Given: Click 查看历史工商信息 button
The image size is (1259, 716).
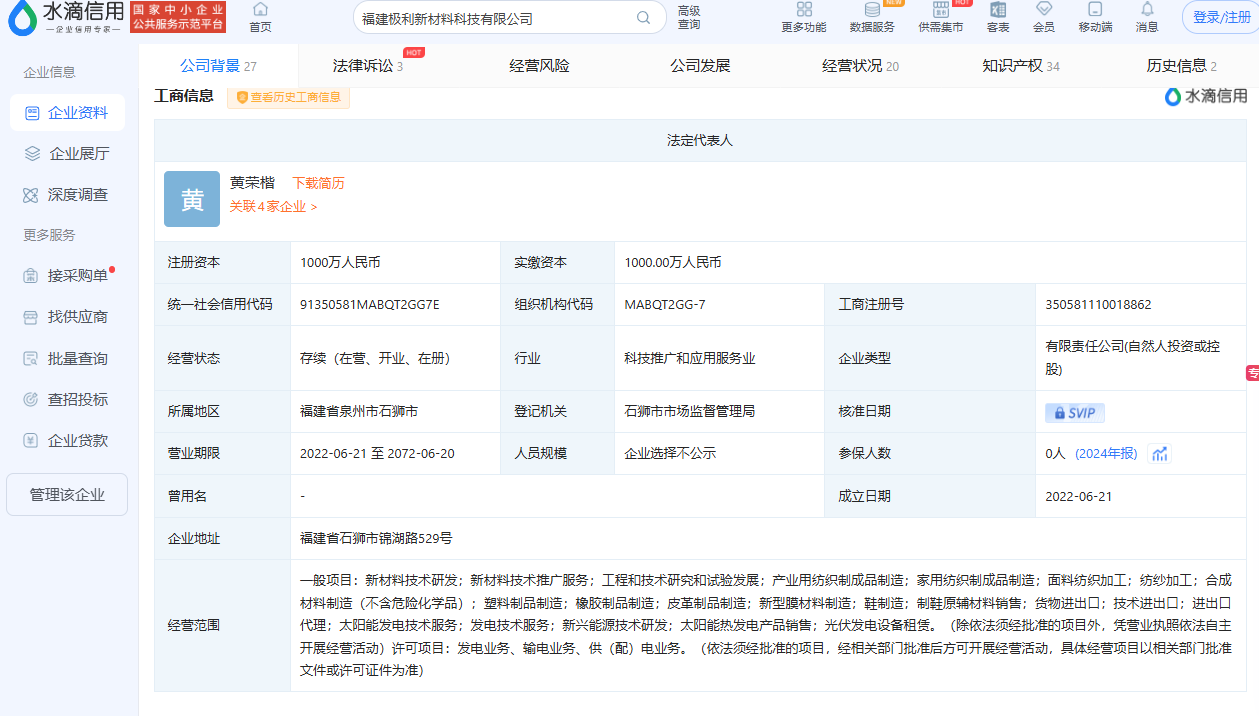Looking at the screenshot, I should tap(288, 97).
